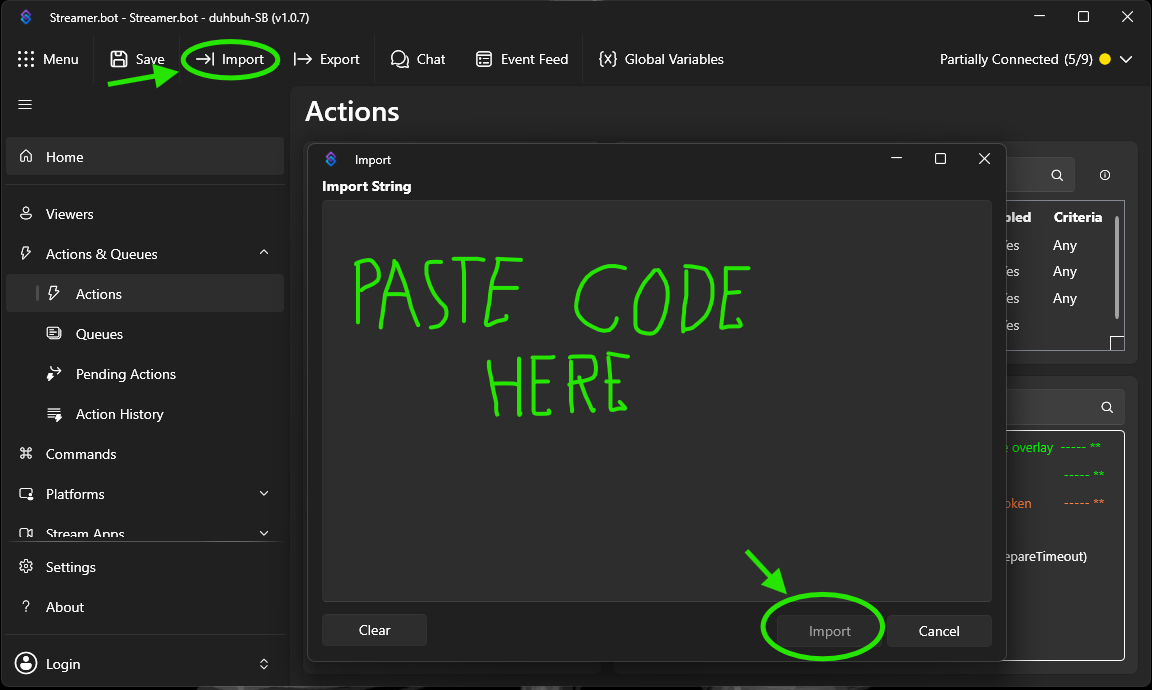1152x690 pixels.
Task: Click the About question mark icon
Action: pyautogui.click(x=26, y=606)
